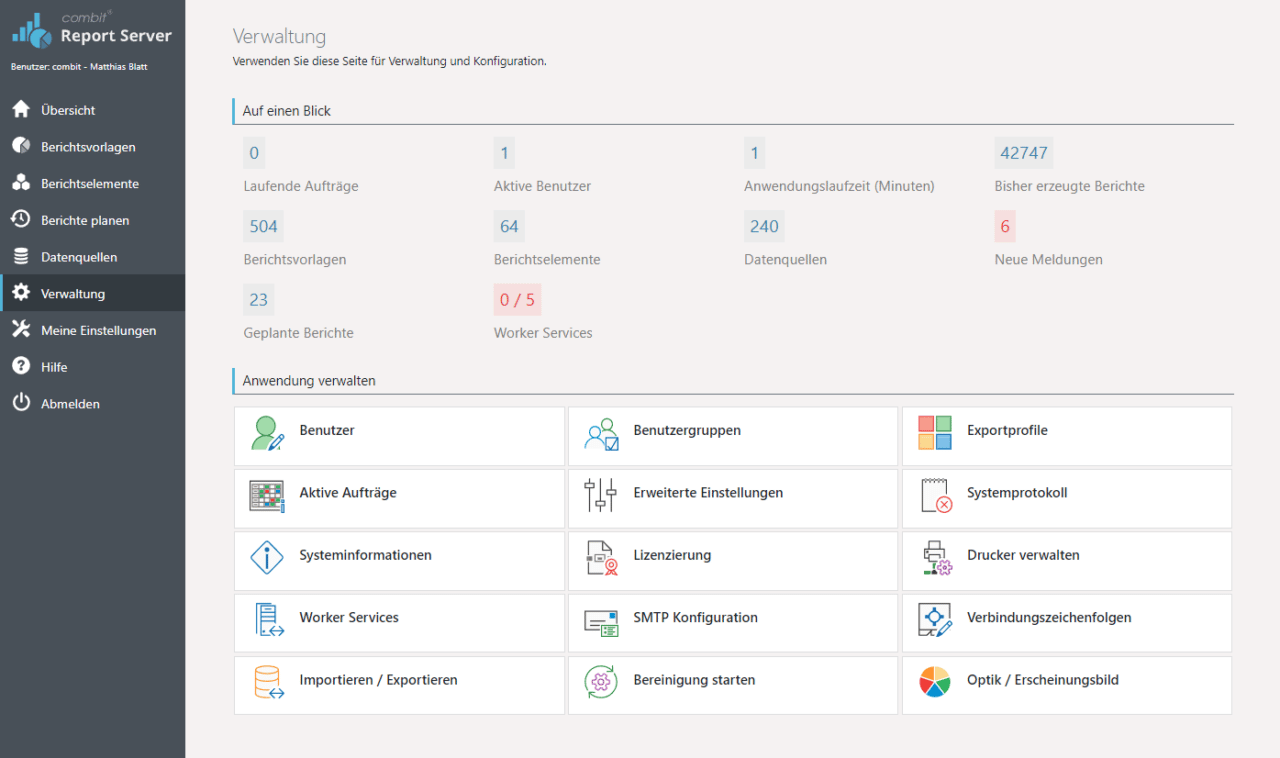1280x758 pixels.
Task: Open Optik / Erscheinungsbild pie chart icon
Action: pos(934,680)
